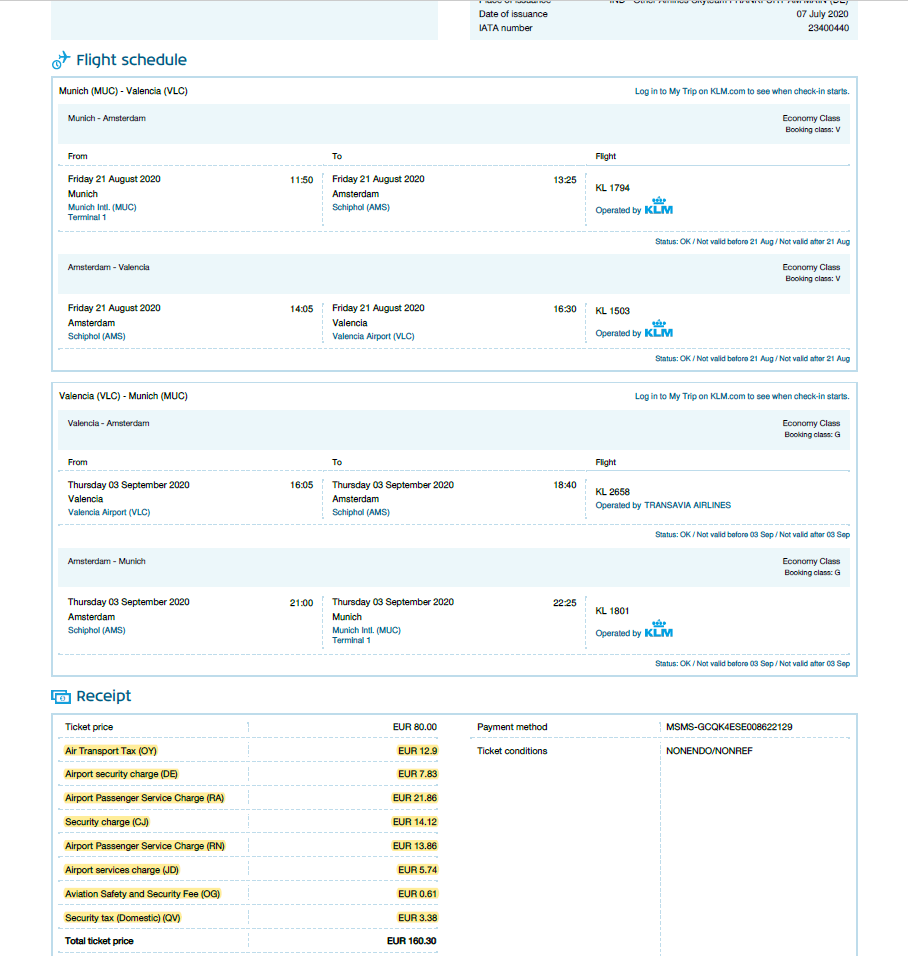Click the status line under flight KL 2658
This screenshot has height=956, width=908.
click(x=752, y=535)
